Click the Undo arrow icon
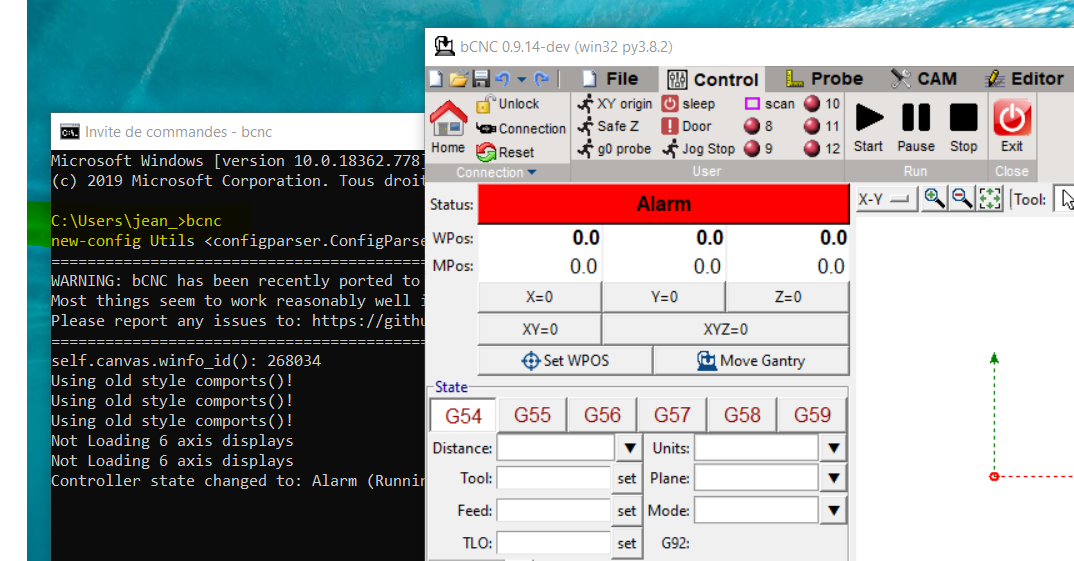 (x=503, y=79)
